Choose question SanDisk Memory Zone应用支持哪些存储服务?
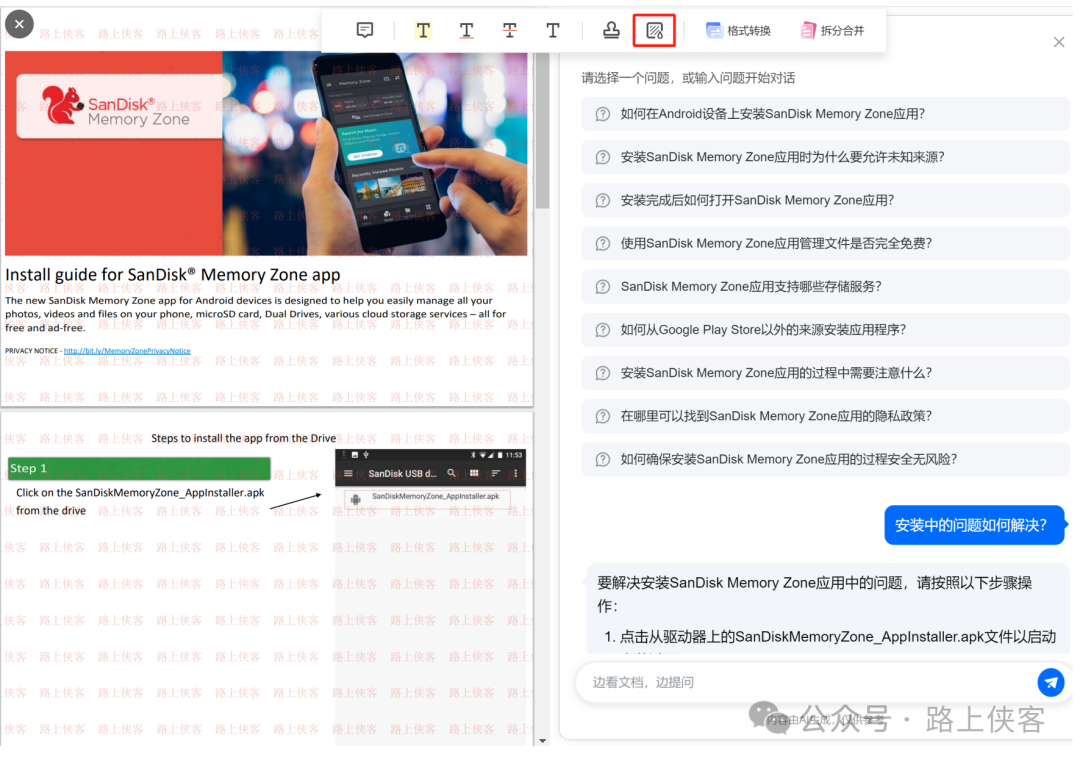The width and height of the screenshot is (1080, 763). click(824, 286)
